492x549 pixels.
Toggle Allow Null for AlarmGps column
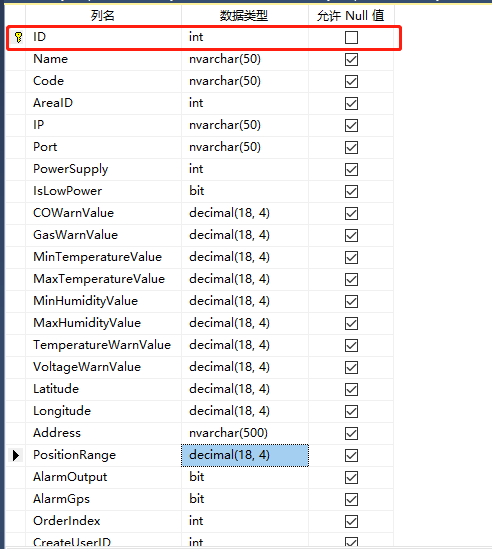click(x=351, y=499)
